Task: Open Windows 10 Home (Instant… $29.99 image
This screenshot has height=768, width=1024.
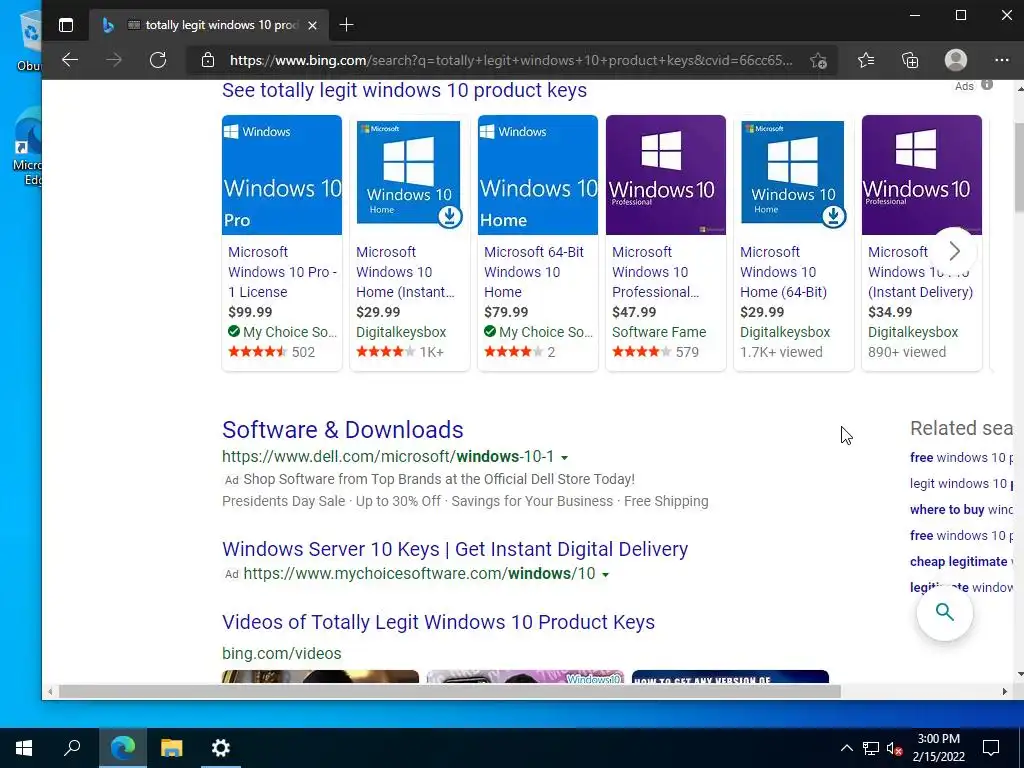Action: tap(409, 175)
